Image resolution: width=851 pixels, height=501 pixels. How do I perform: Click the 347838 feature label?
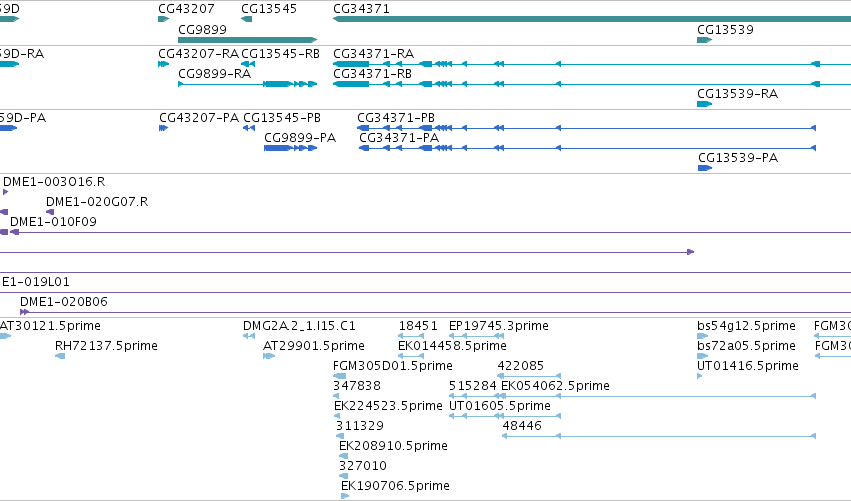click(357, 386)
